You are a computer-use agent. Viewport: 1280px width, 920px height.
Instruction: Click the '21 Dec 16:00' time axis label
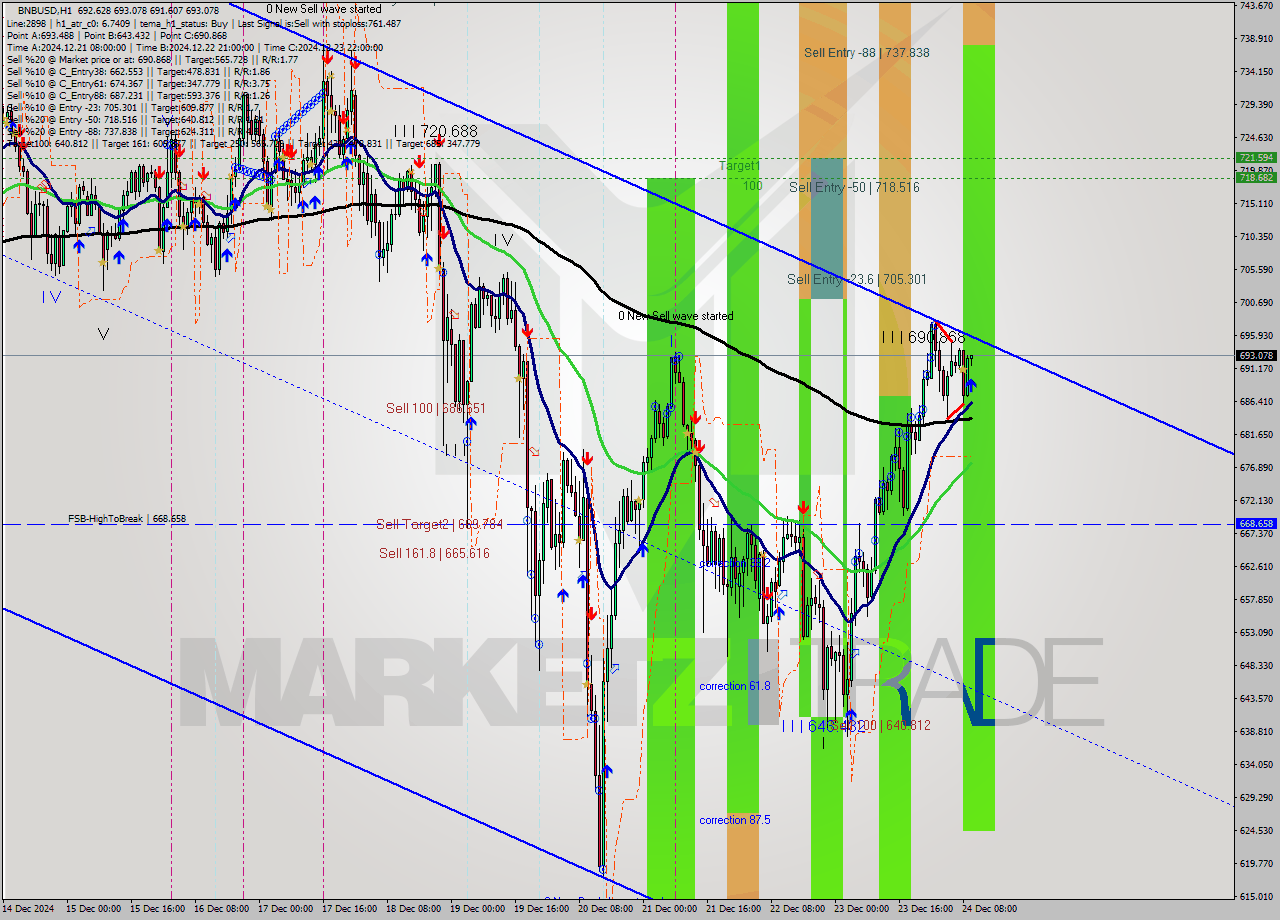732,909
